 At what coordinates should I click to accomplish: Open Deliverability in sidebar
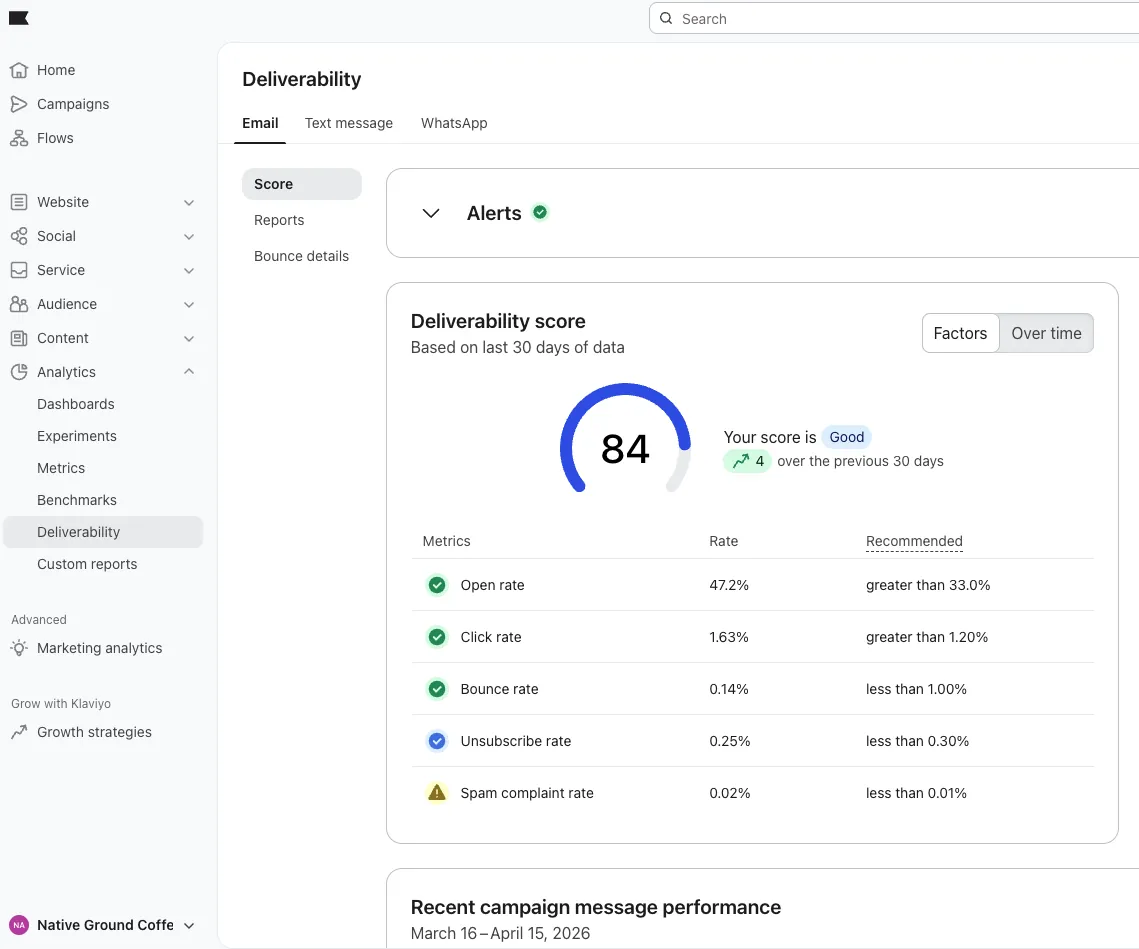tap(103, 532)
